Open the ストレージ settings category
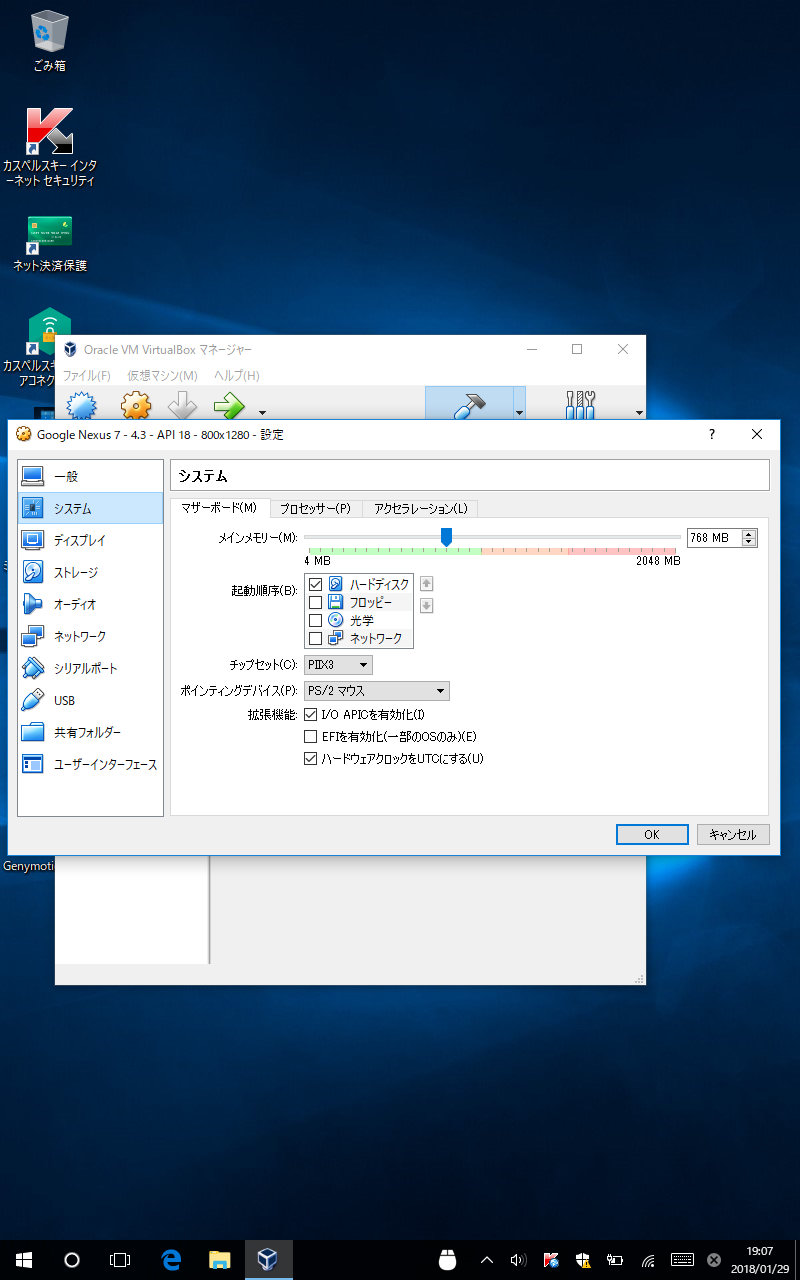This screenshot has height=1280, width=800. [91, 572]
